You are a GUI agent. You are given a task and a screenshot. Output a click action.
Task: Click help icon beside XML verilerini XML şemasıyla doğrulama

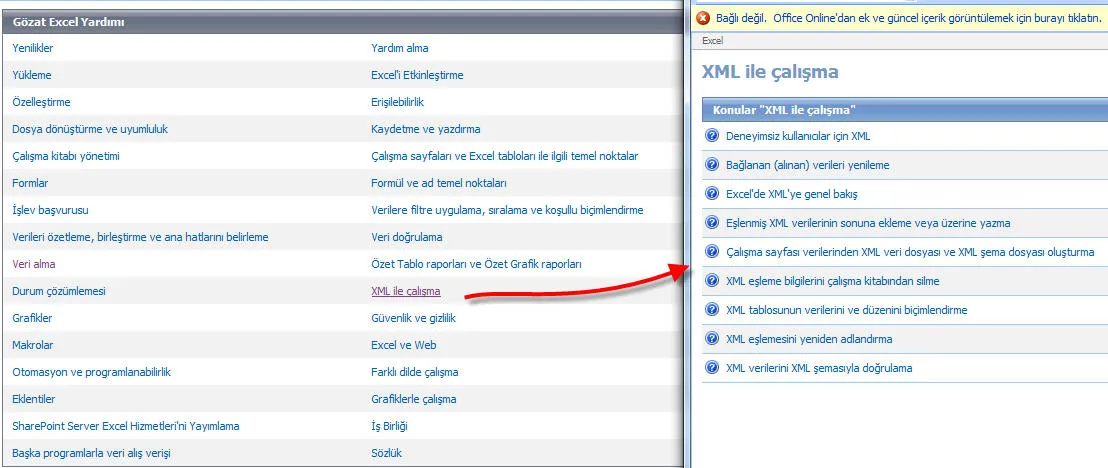click(x=712, y=368)
